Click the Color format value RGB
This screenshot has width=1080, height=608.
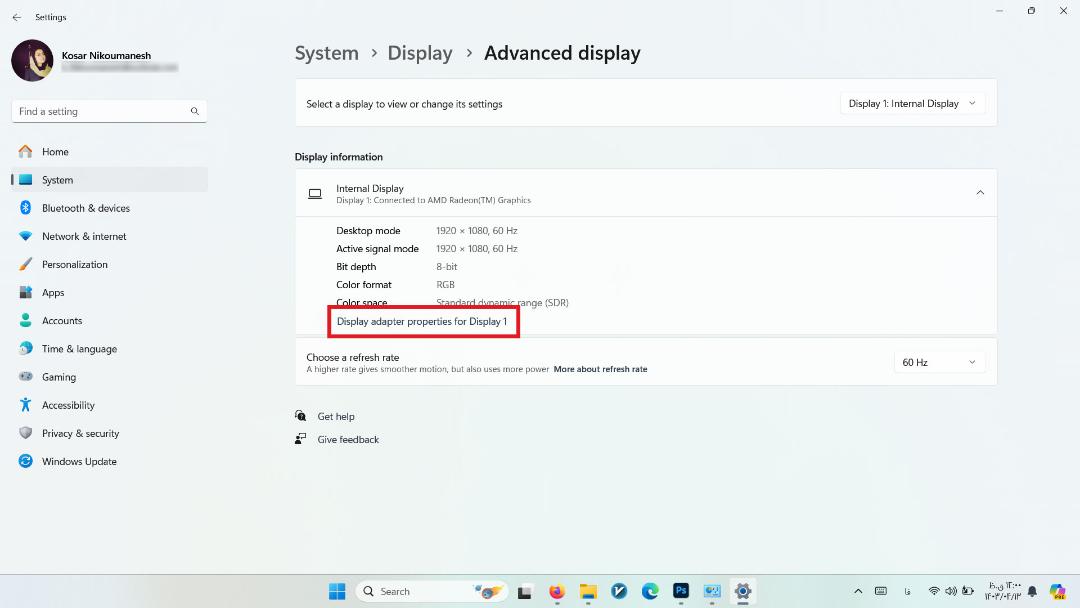point(445,284)
